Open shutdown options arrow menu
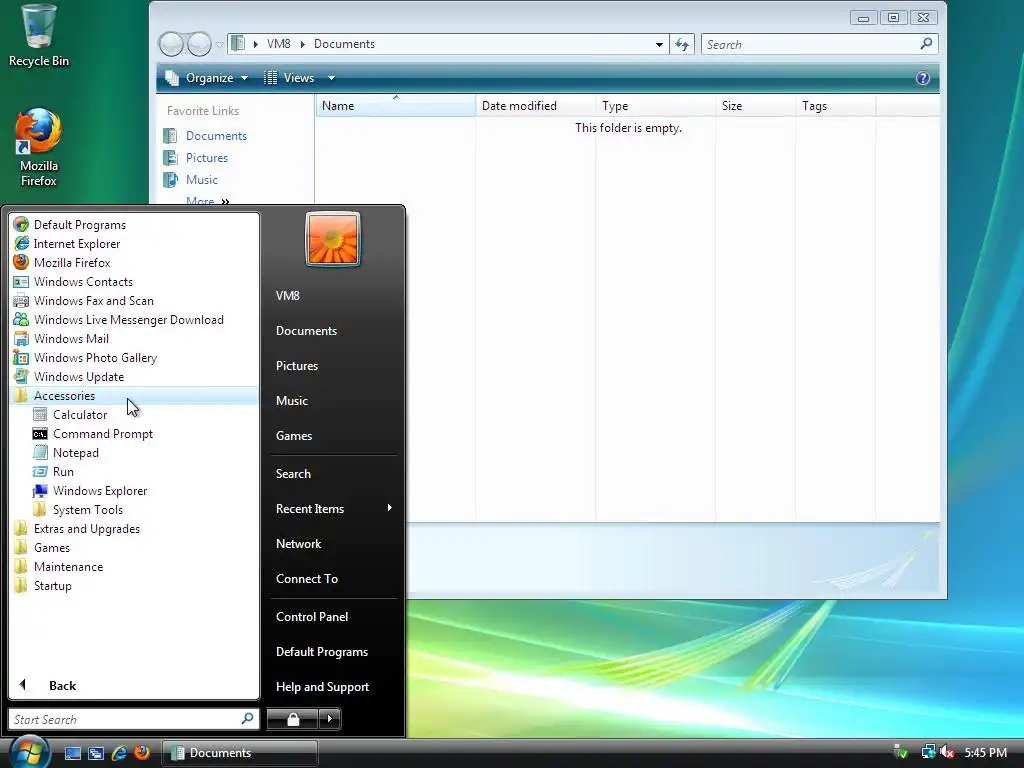The height and width of the screenshot is (768, 1024). pyautogui.click(x=329, y=719)
